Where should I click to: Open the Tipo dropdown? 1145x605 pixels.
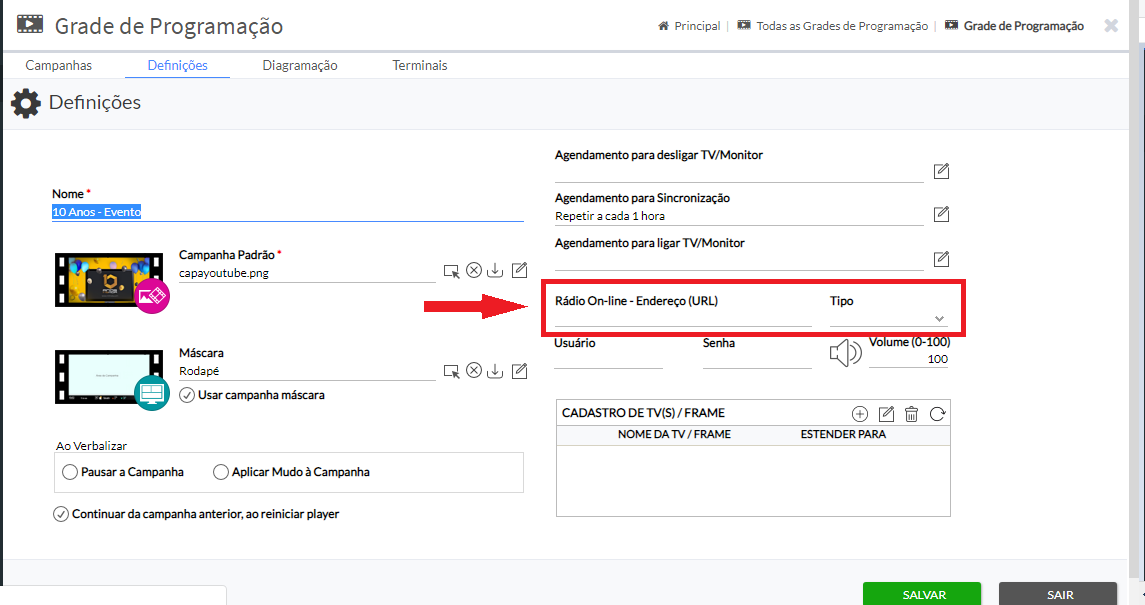[888, 318]
